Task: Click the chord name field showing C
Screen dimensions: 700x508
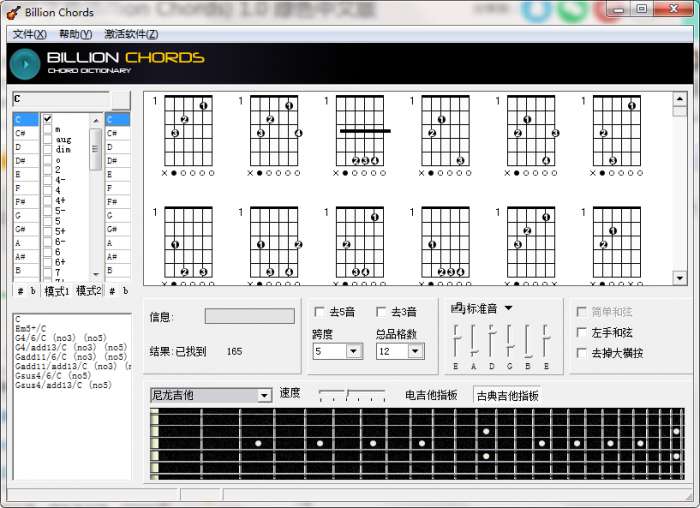Action: tap(62, 99)
